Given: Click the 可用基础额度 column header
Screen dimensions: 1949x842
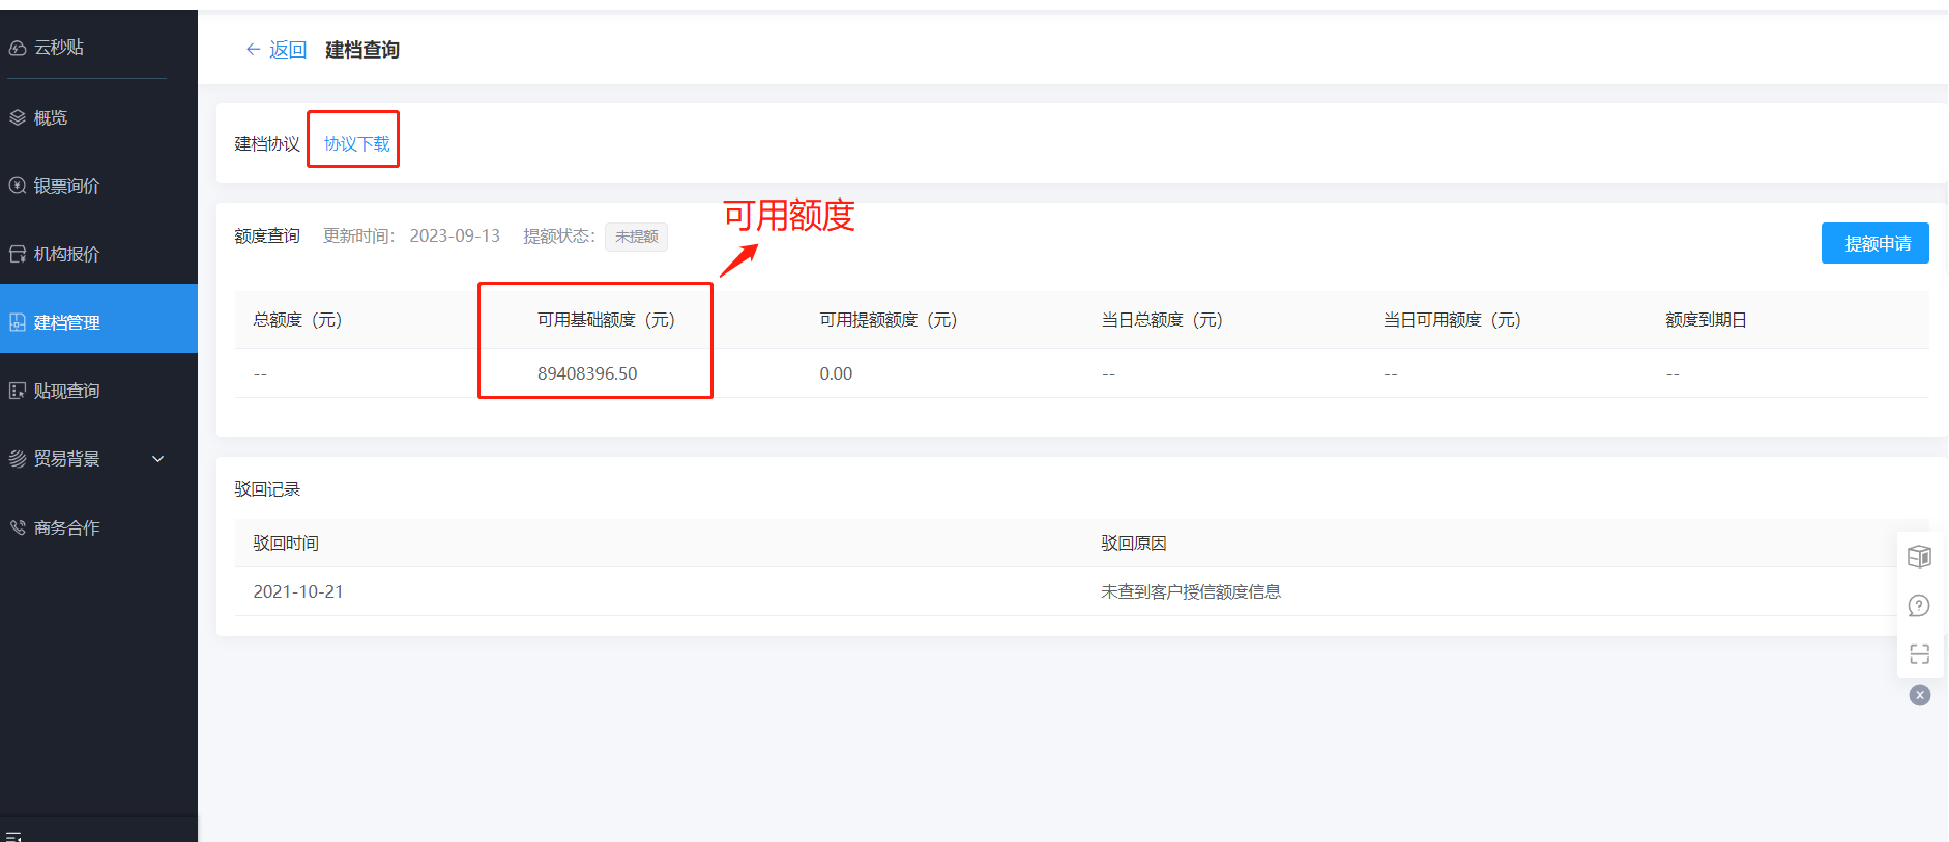Looking at the screenshot, I should [605, 320].
